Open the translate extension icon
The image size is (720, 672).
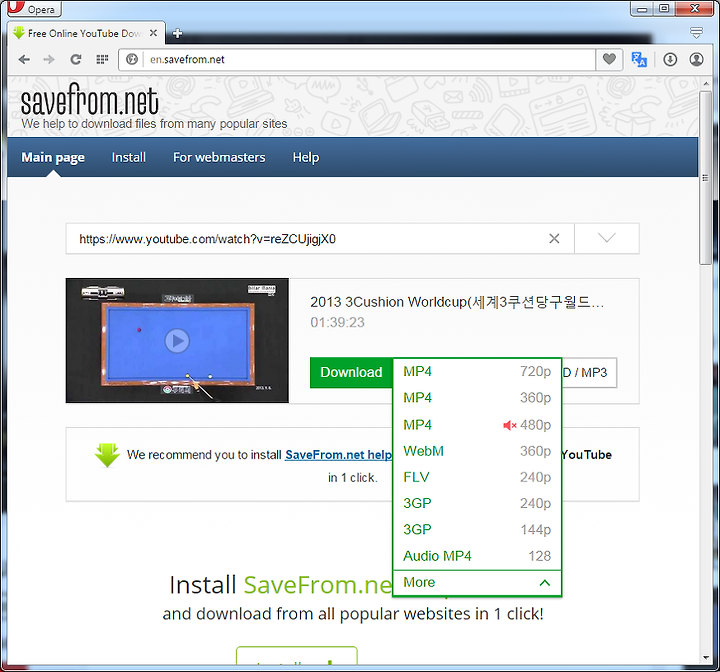coord(639,59)
